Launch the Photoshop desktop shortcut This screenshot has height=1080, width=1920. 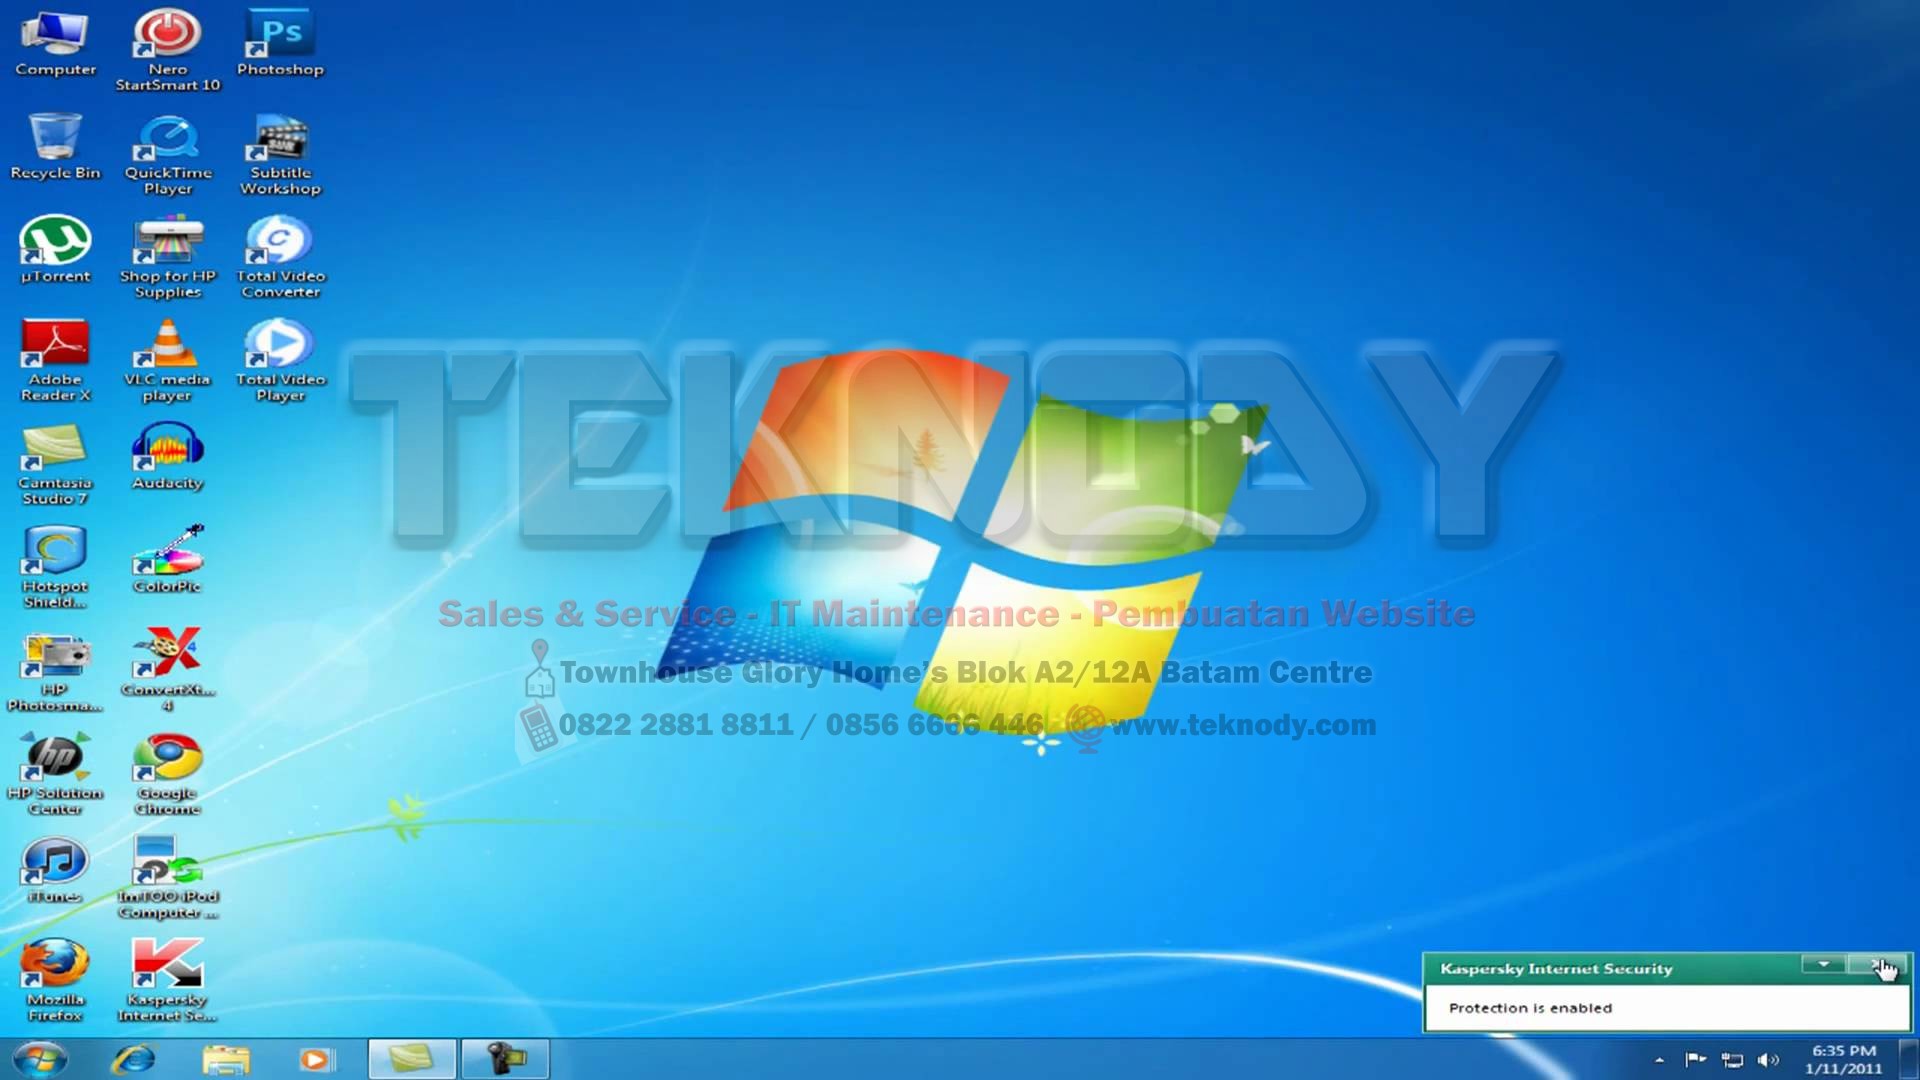pyautogui.click(x=280, y=44)
